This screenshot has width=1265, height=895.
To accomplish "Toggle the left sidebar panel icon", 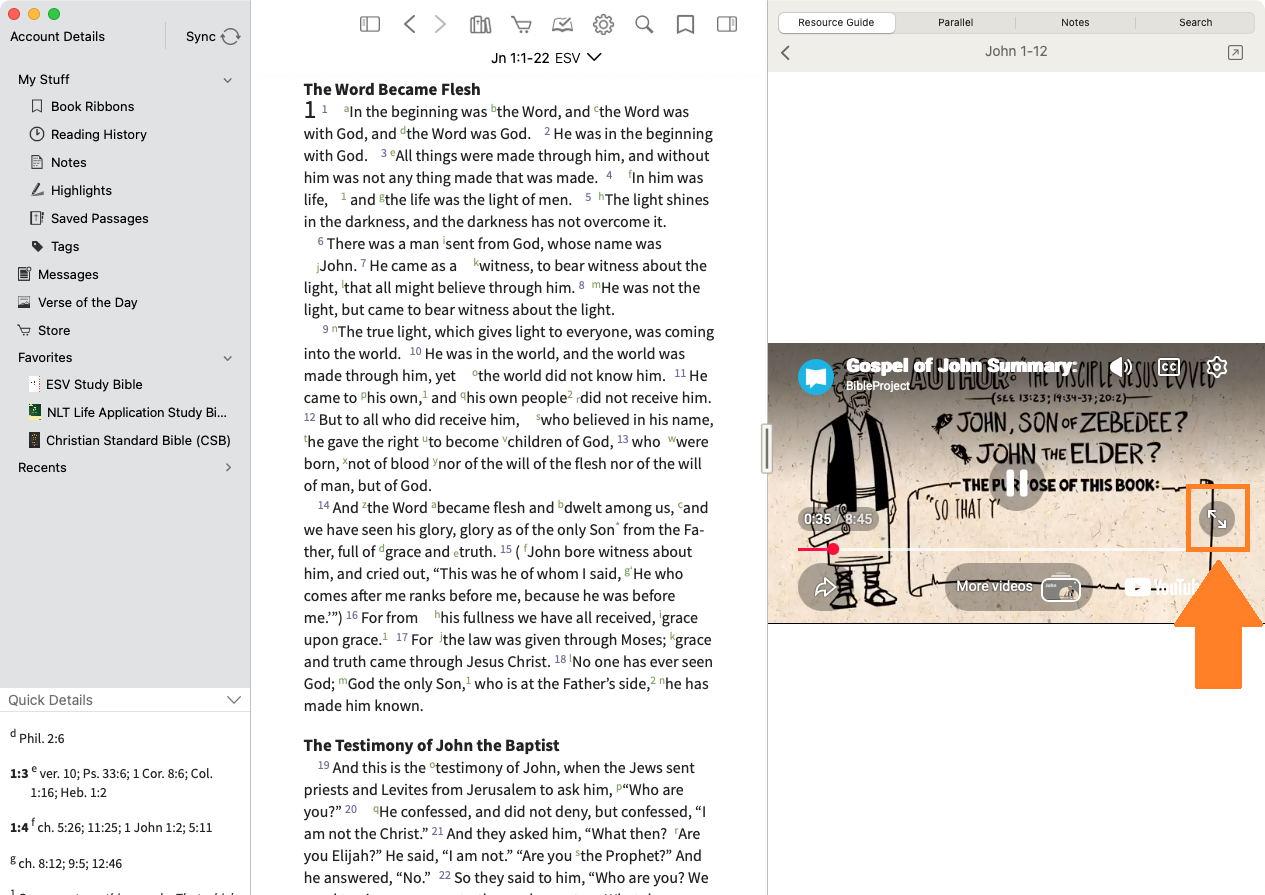I will pyautogui.click(x=370, y=25).
